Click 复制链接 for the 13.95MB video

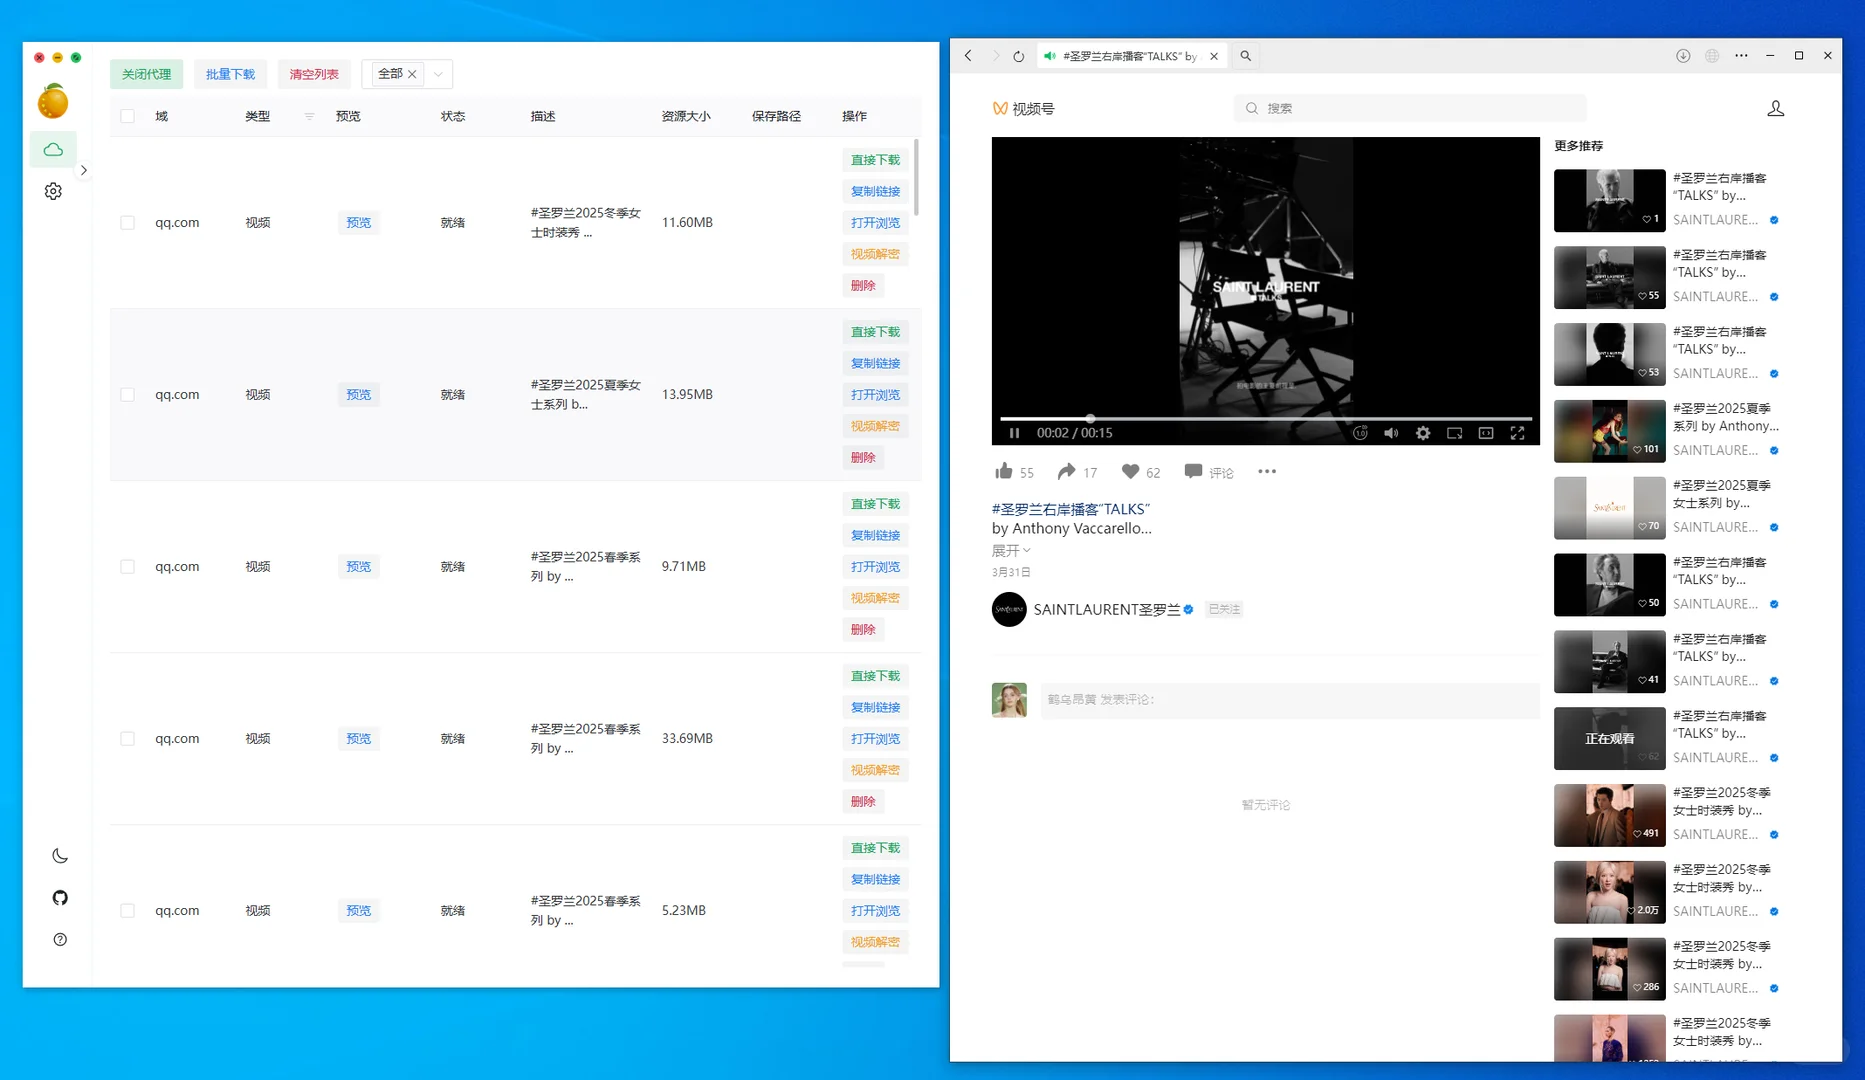tap(875, 363)
